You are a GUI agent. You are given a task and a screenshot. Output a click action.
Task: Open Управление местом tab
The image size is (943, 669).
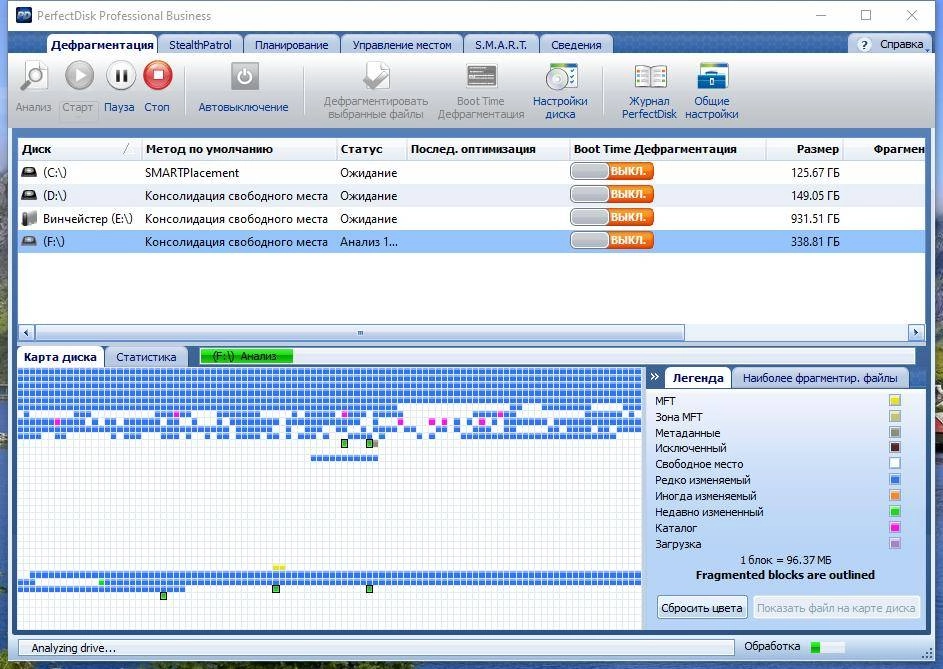(x=402, y=45)
